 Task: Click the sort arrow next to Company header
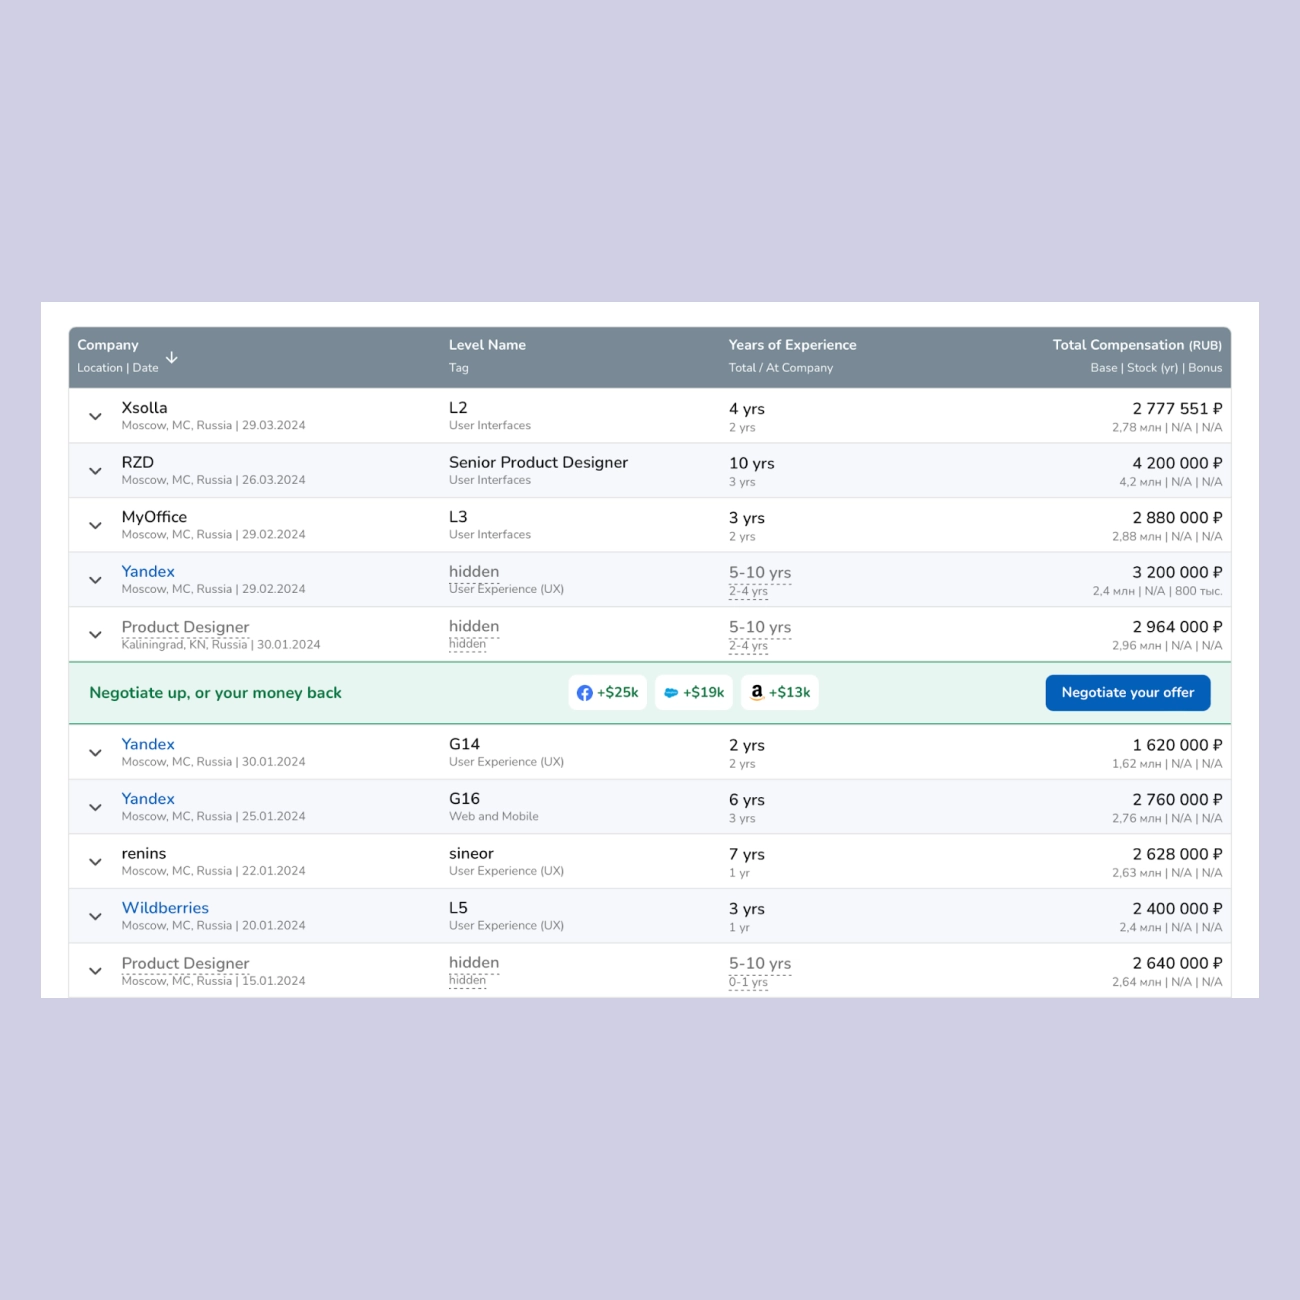click(172, 357)
